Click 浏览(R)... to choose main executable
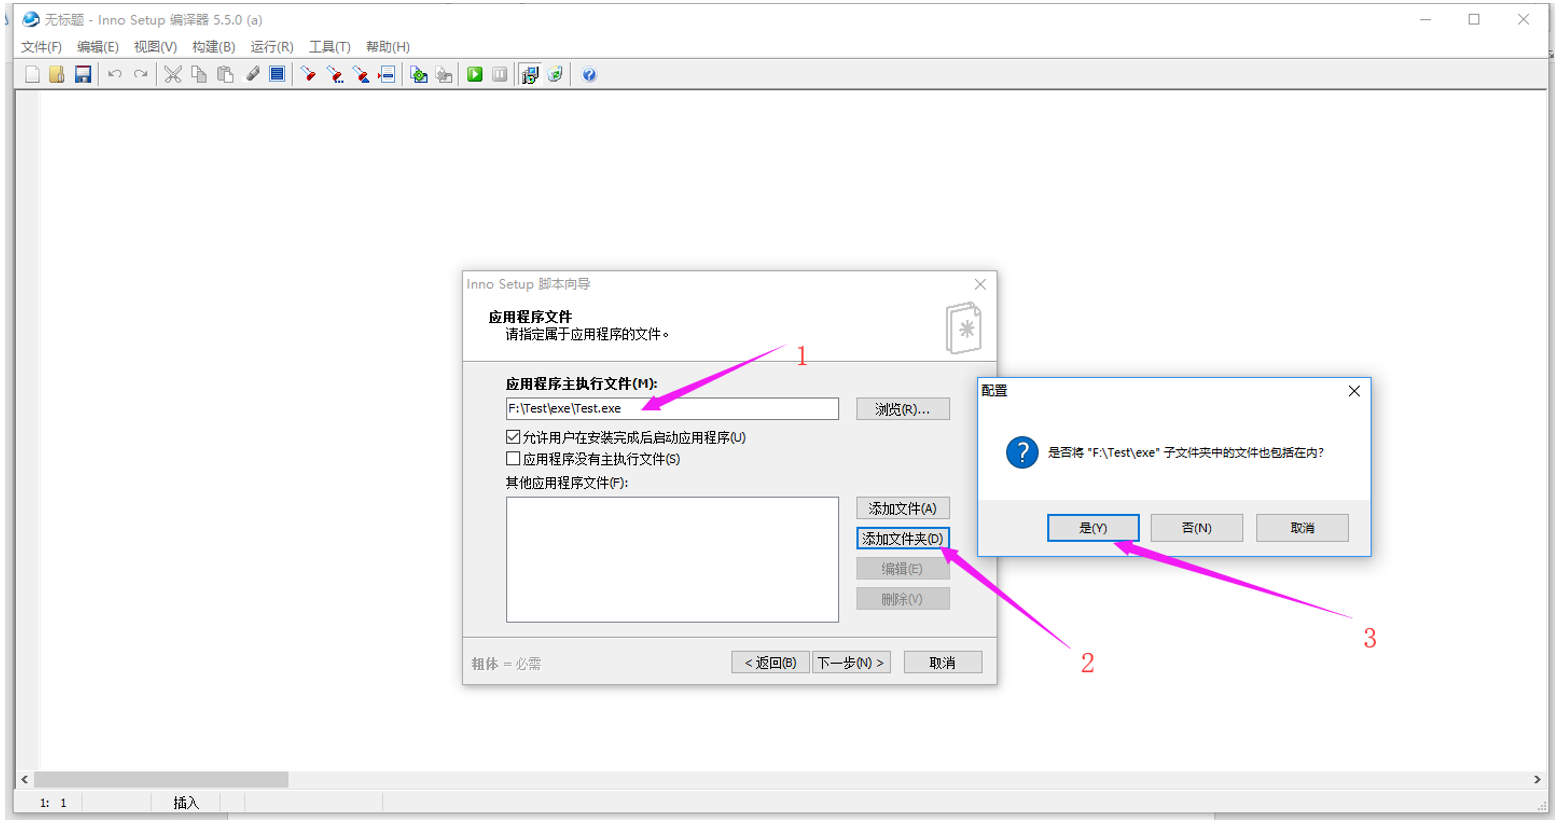Viewport: 1555px width, 820px height. 903,409
